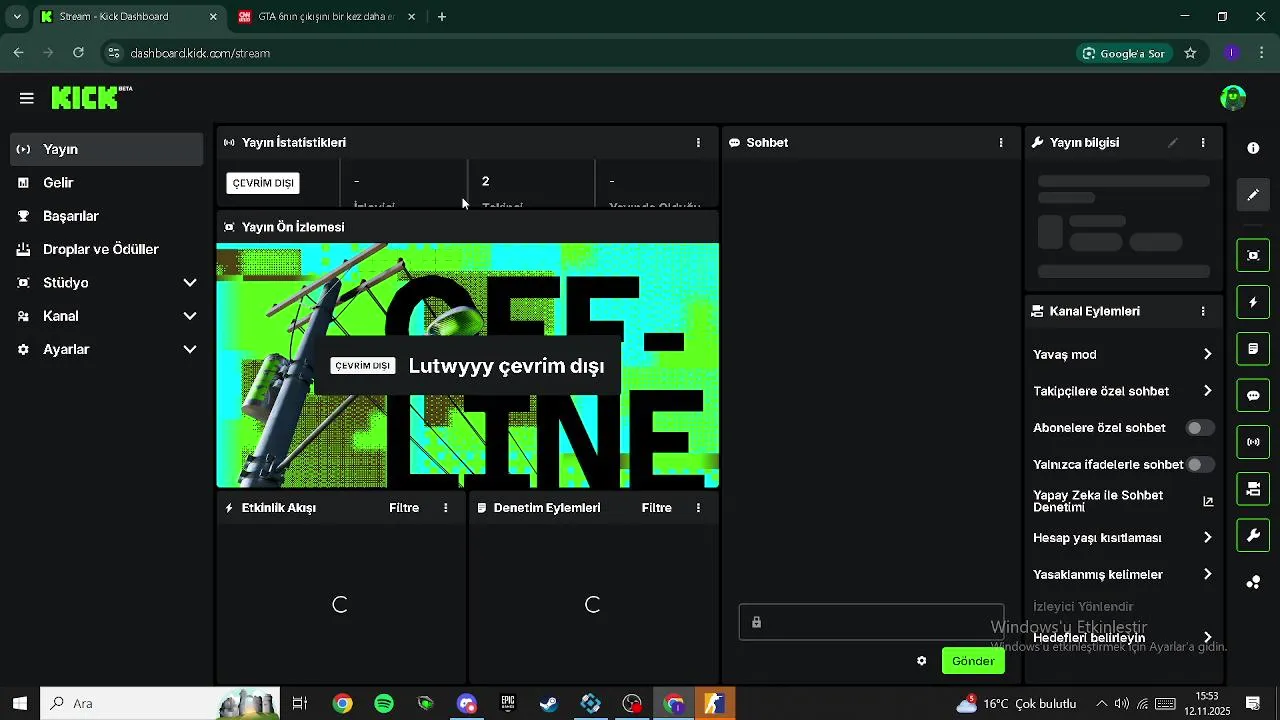Open chat settings gear next to Gönder
The width and height of the screenshot is (1280, 720).
tap(922, 661)
